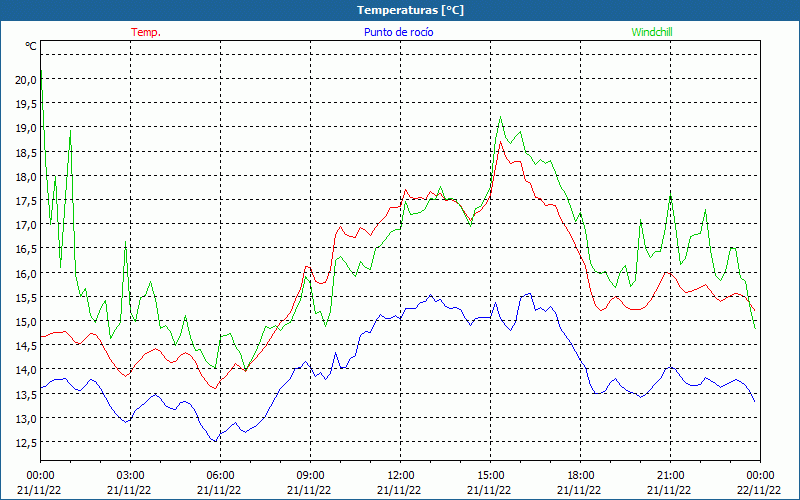
Task: Click the 16,0 y-axis value
Action: pos(27,273)
